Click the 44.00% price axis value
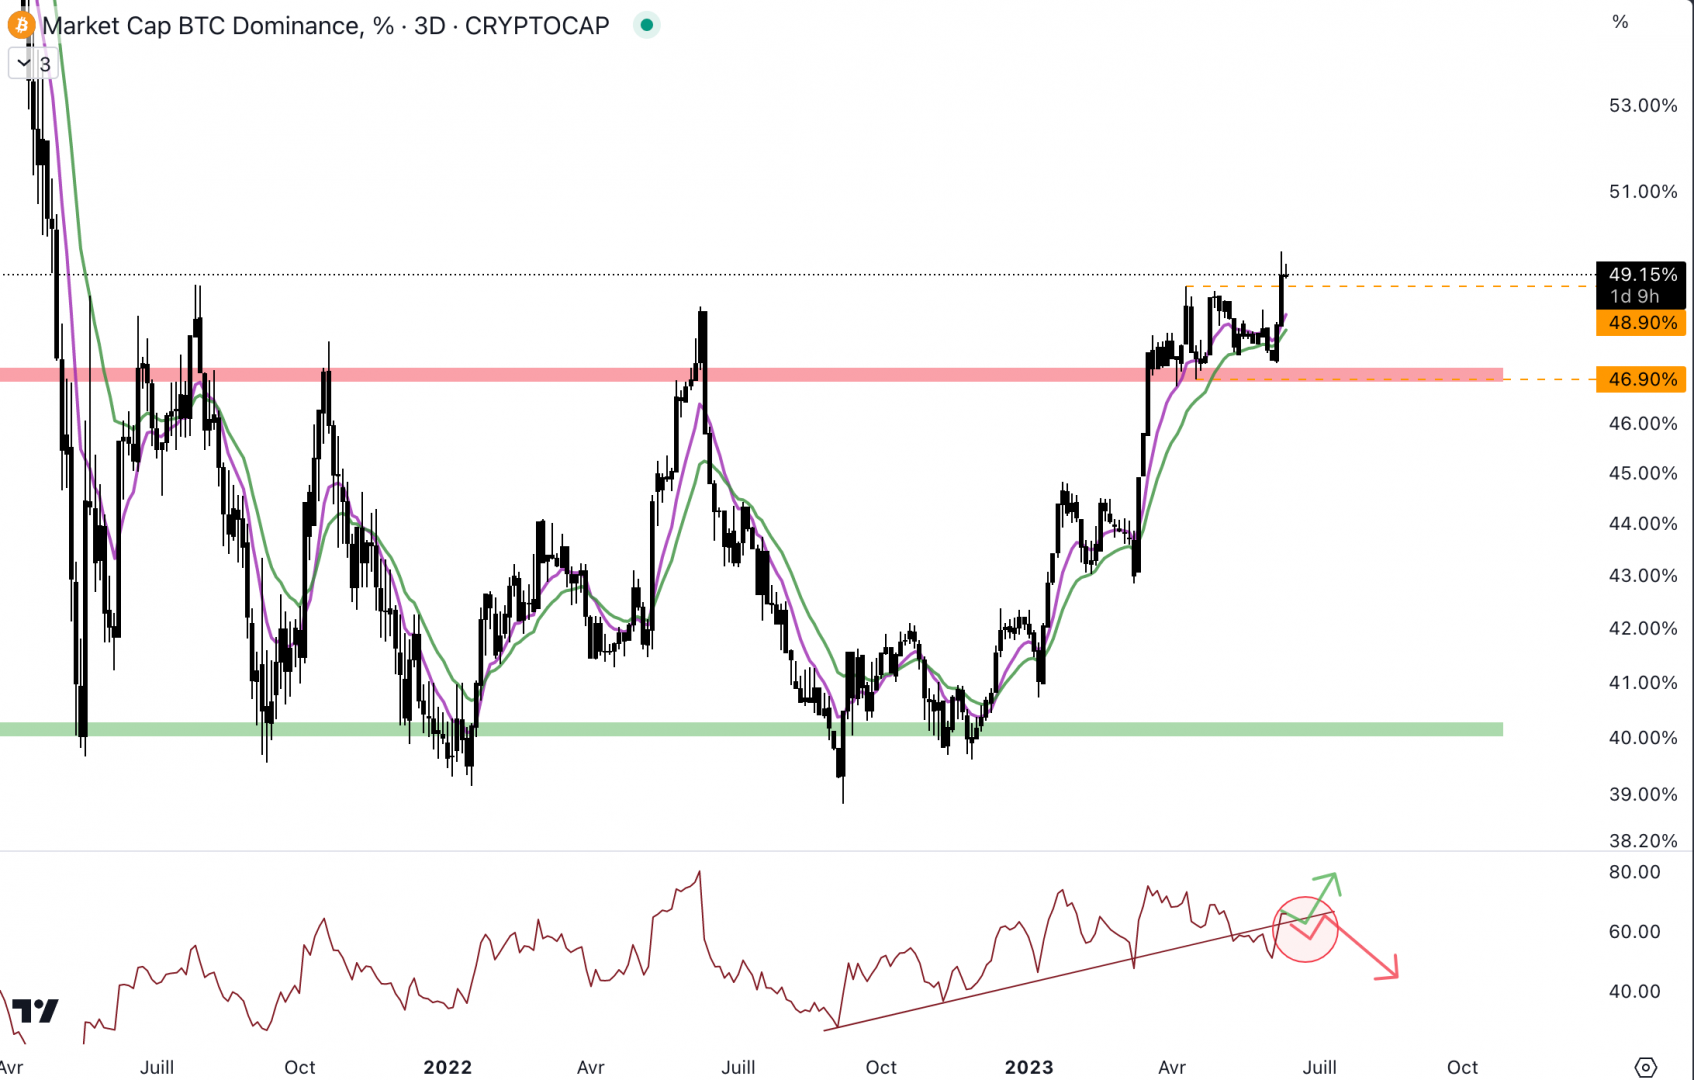 [1642, 523]
